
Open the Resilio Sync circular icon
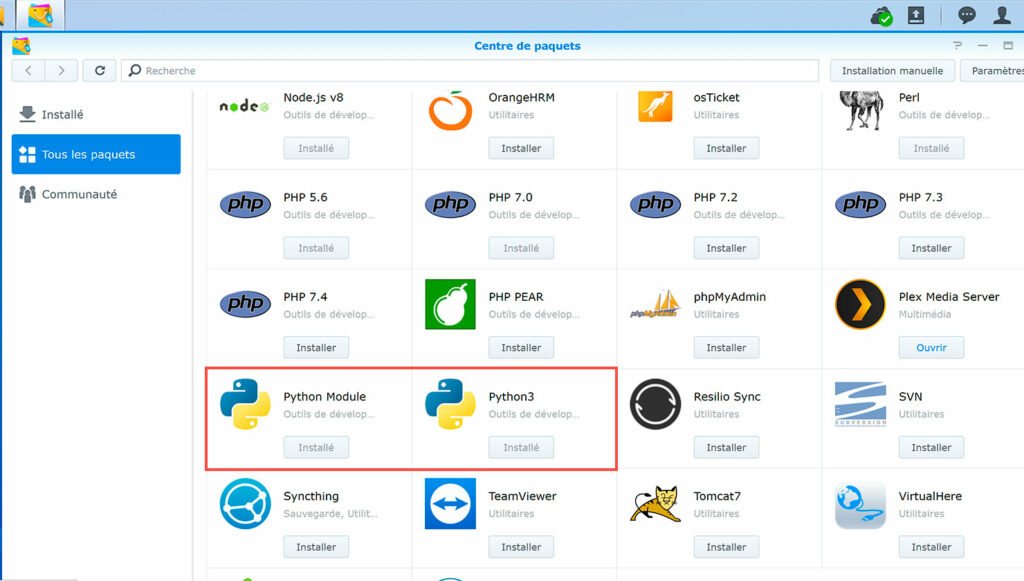point(655,404)
